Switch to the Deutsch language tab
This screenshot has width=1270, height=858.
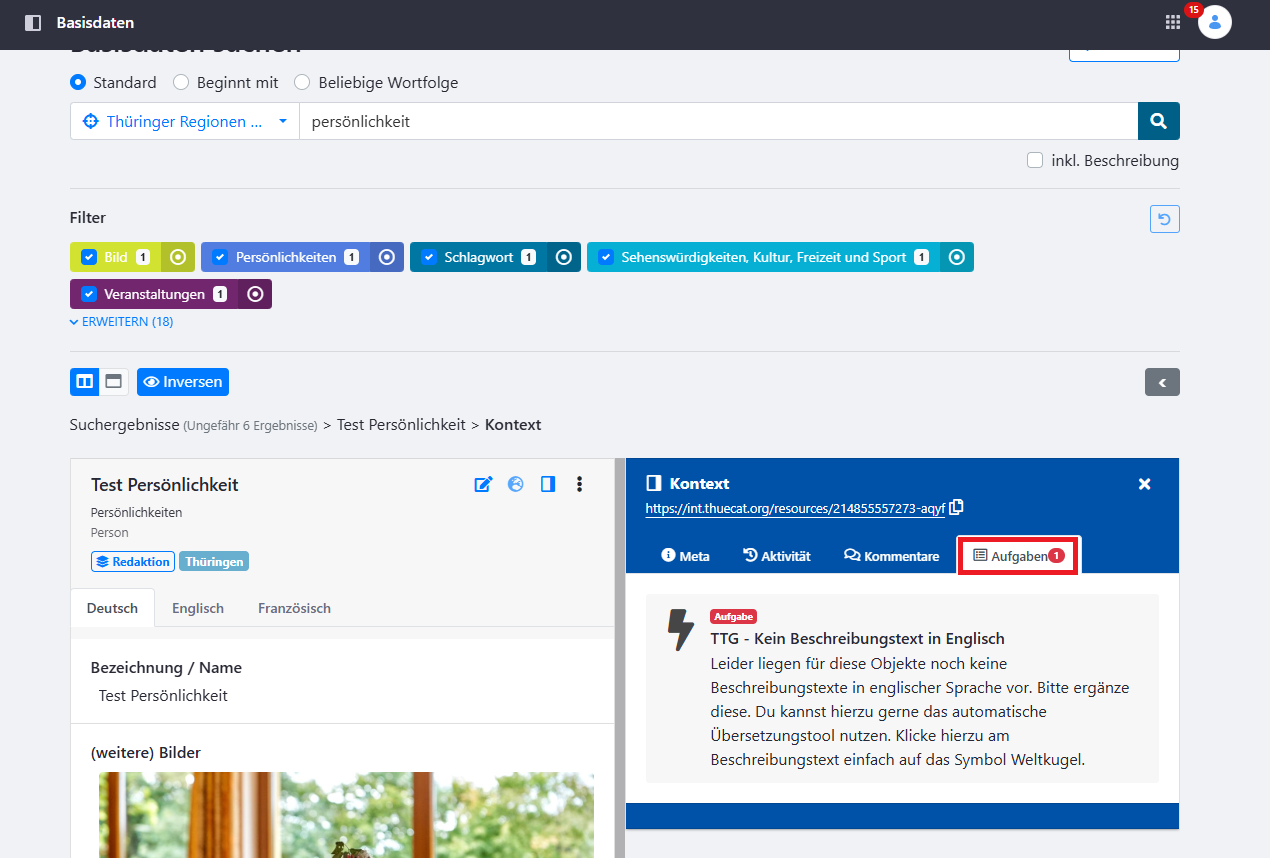point(112,608)
